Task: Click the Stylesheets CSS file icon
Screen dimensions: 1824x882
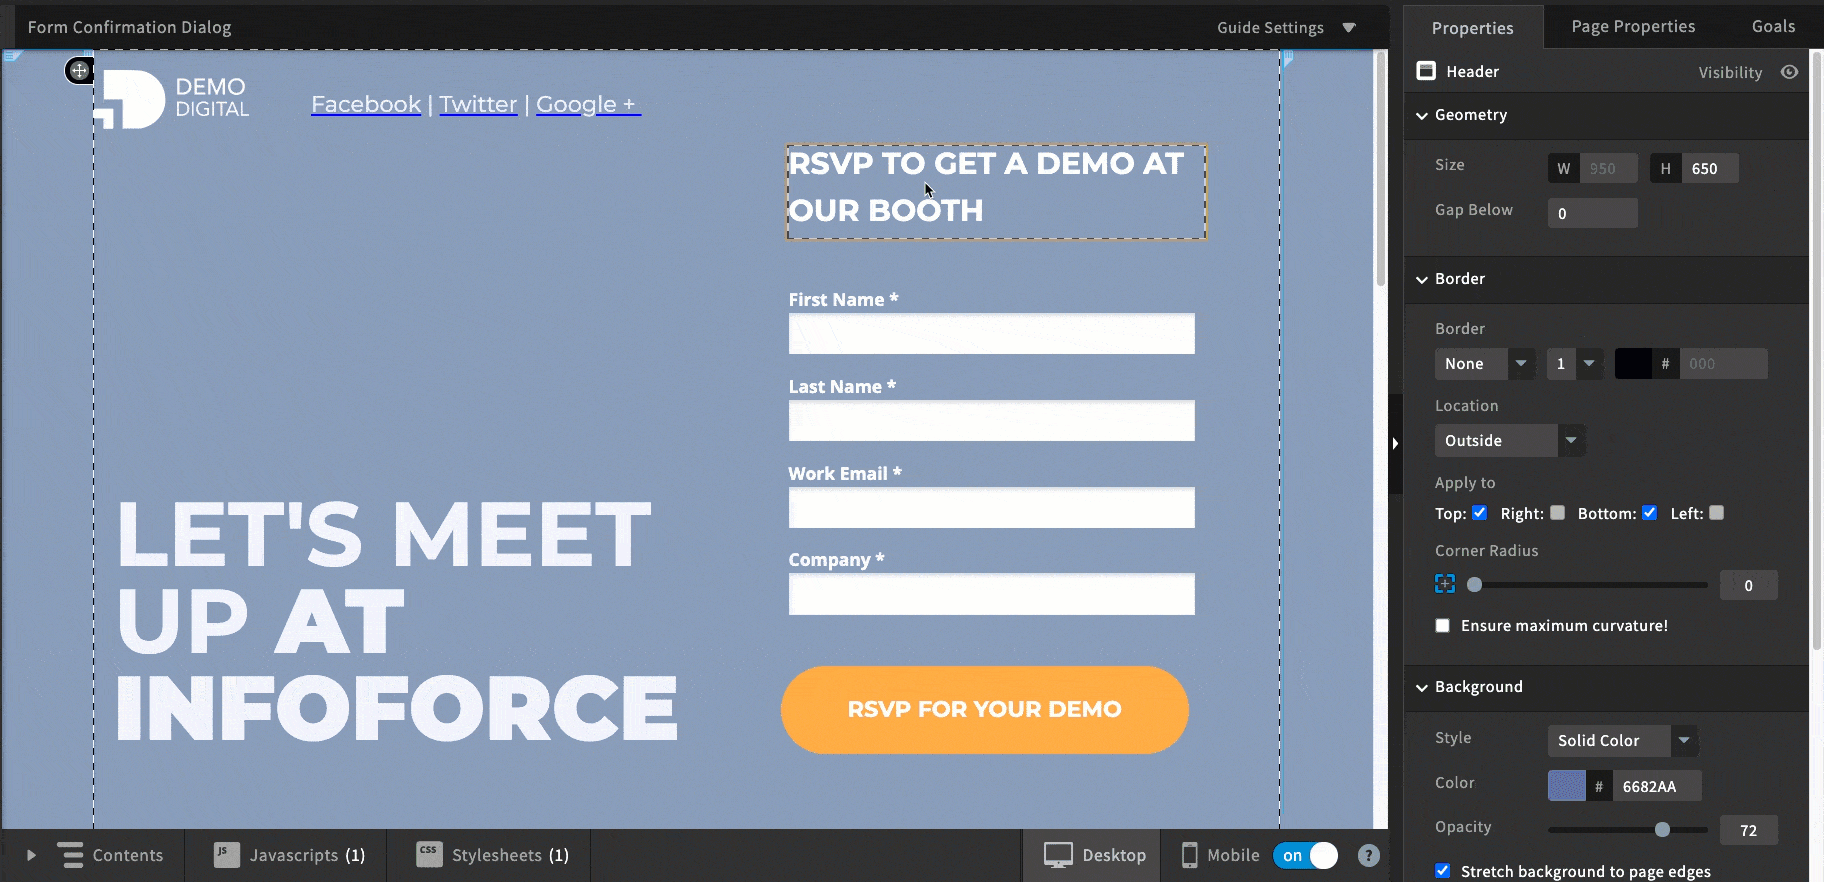Action: (429, 855)
